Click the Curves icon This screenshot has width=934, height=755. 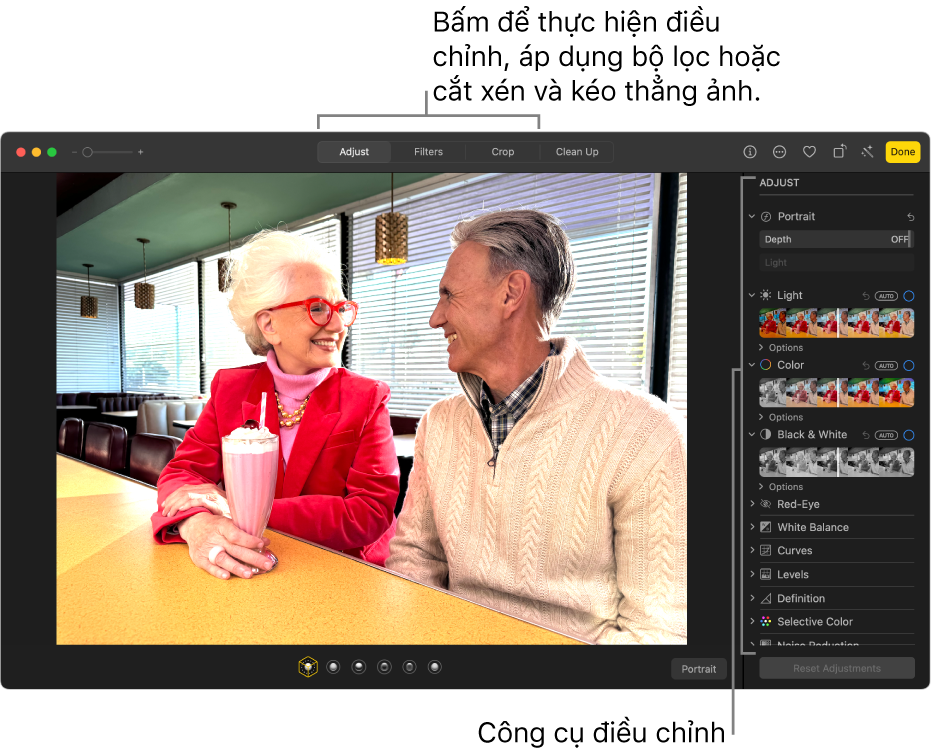pos(765,551)
